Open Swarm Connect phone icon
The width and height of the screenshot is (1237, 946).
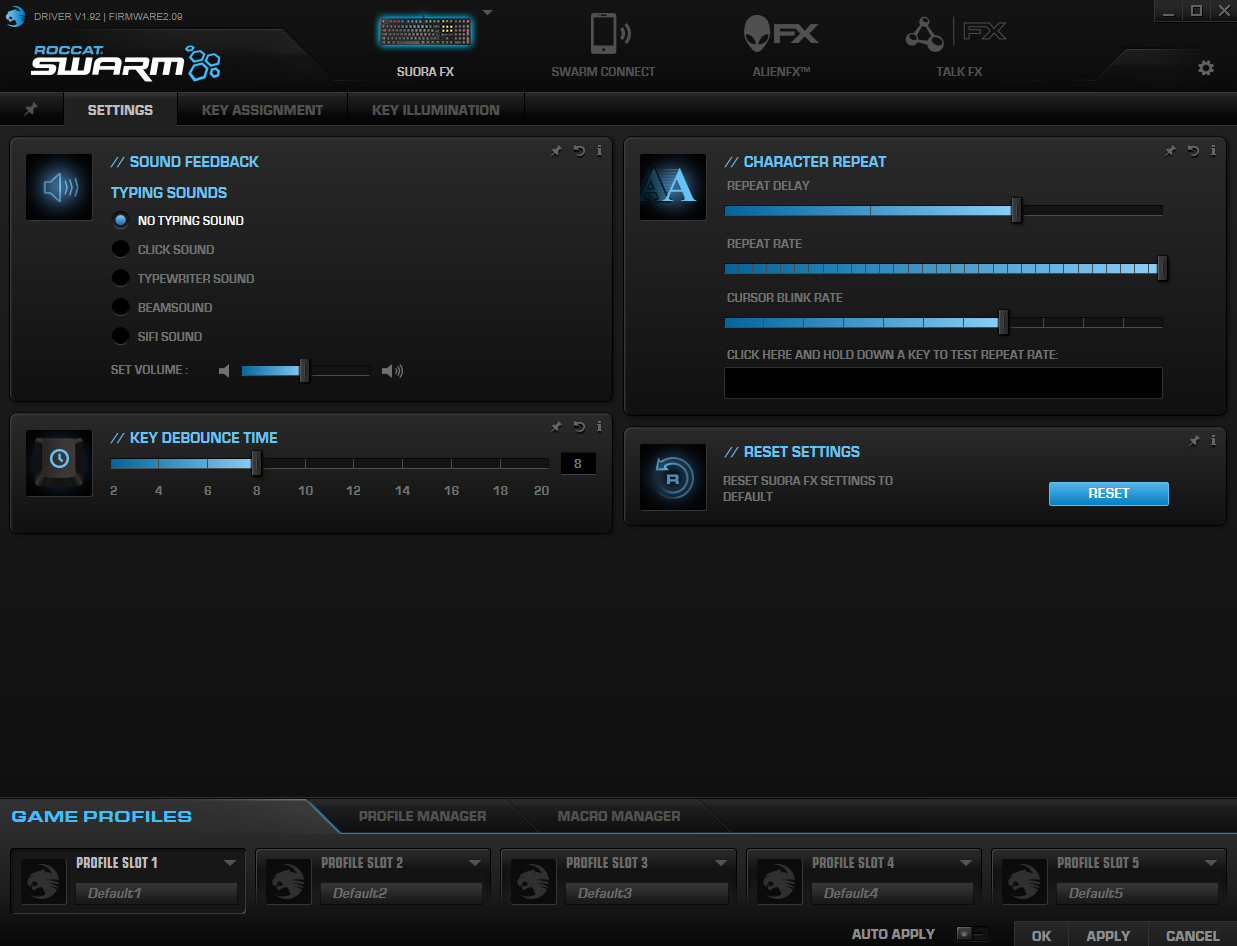[x=609, y=33]
